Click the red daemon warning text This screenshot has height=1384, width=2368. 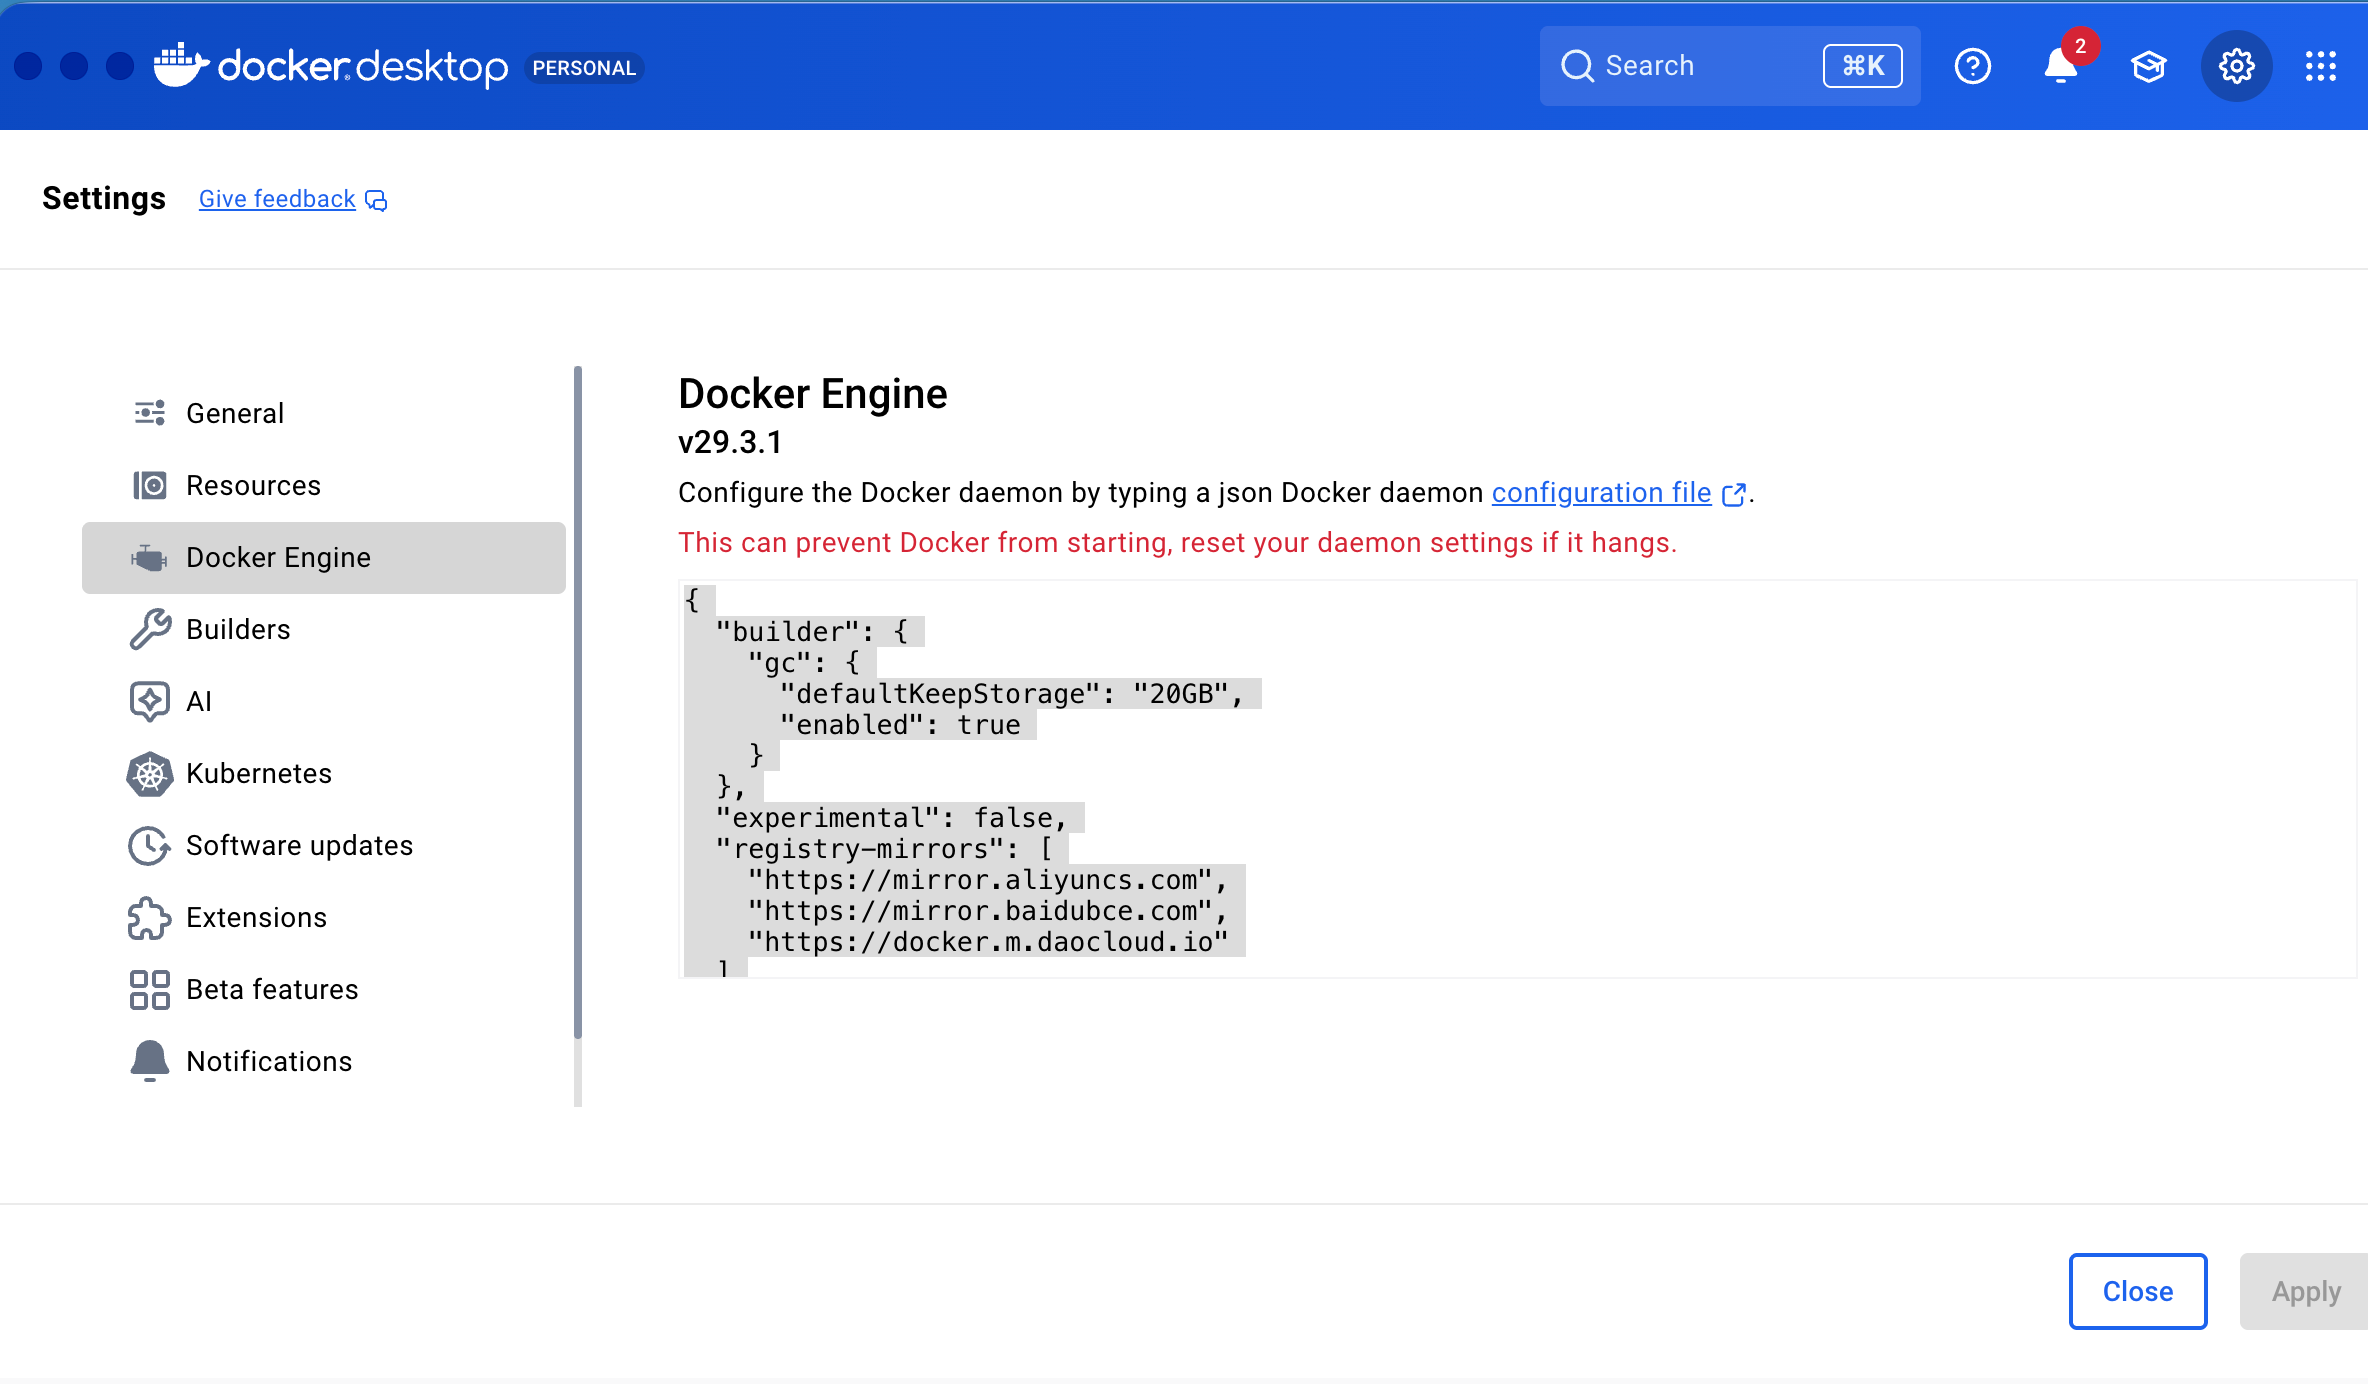click(1177, 543)
